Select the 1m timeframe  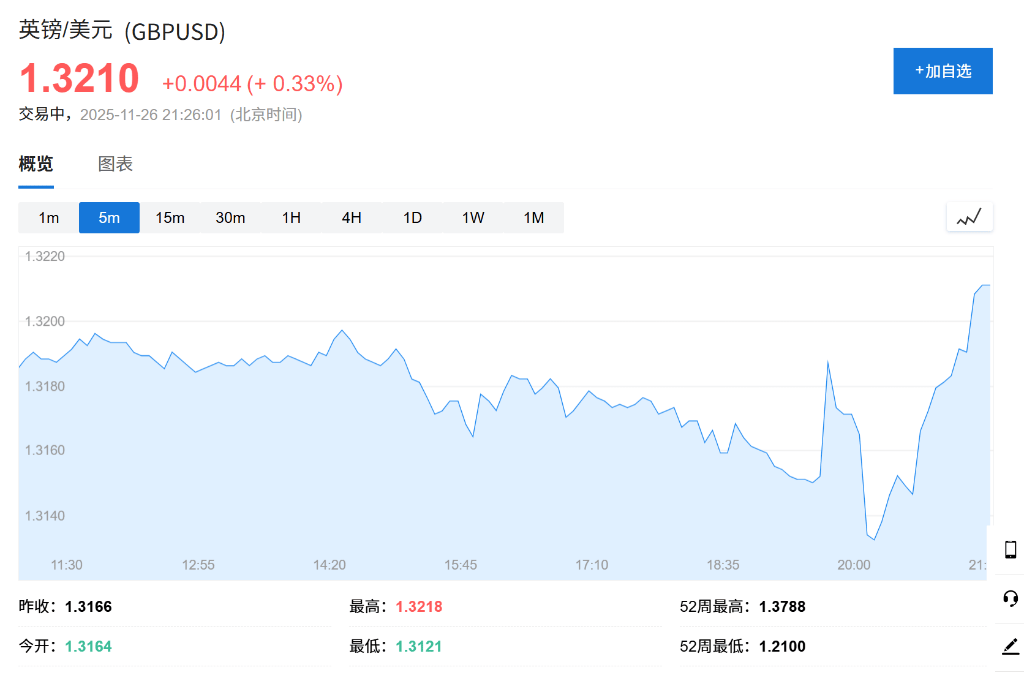[49, 218]
